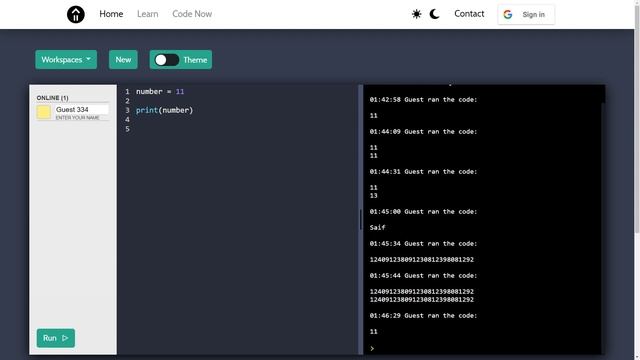Click console entry '01:42:58 Guest ran the code:'

point(423,100)
